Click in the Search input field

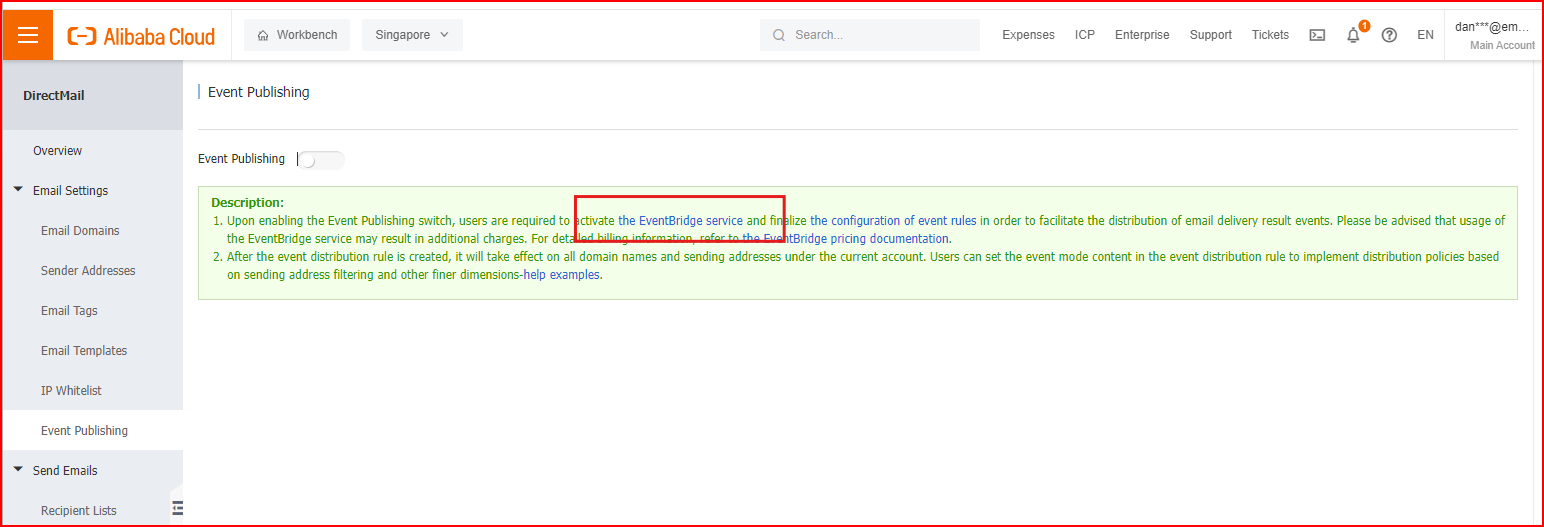(x=880, y=35)
